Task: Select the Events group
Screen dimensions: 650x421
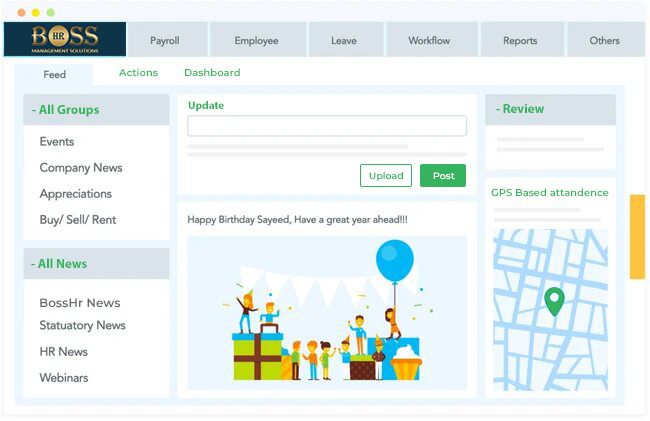Action: tap(57, 142)
